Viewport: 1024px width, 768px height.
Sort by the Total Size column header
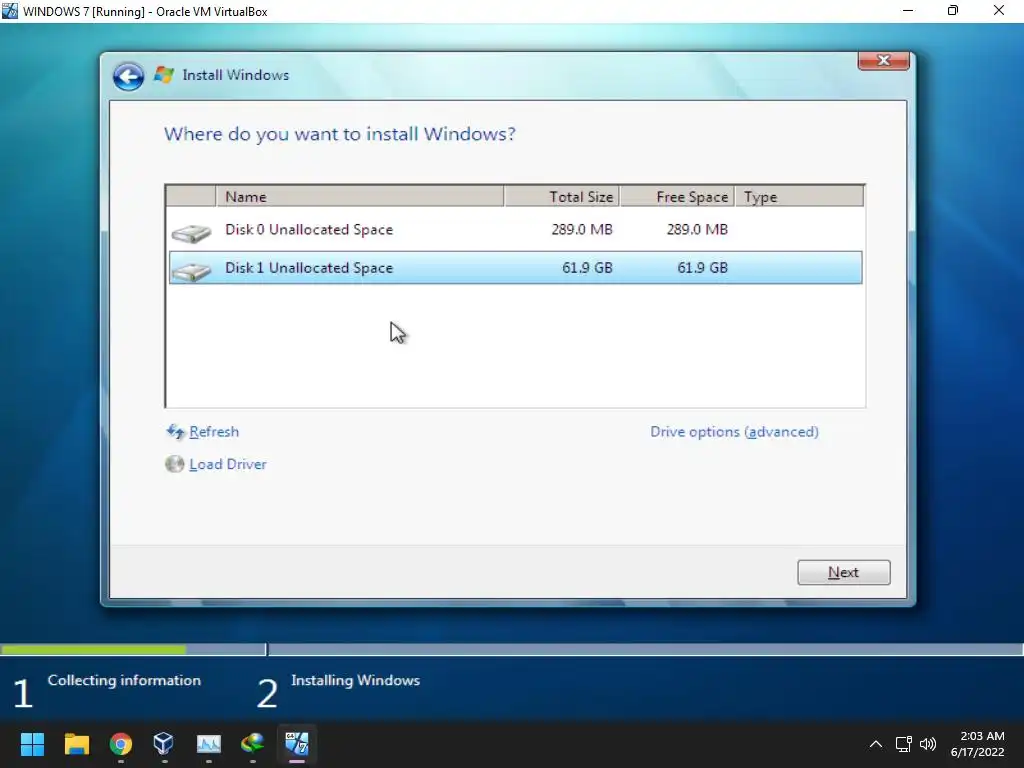[562, 197]
